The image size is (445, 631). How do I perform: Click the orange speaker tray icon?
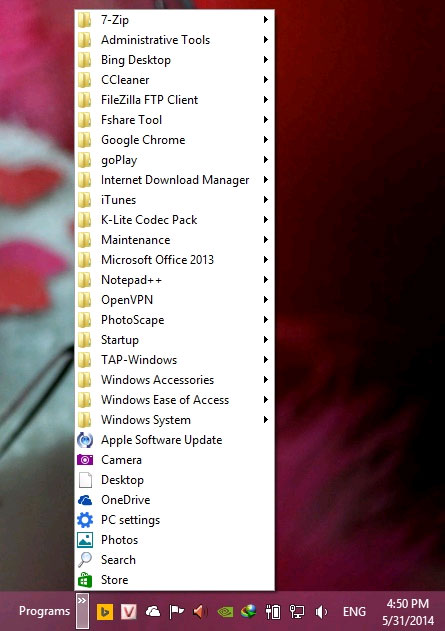200,612
